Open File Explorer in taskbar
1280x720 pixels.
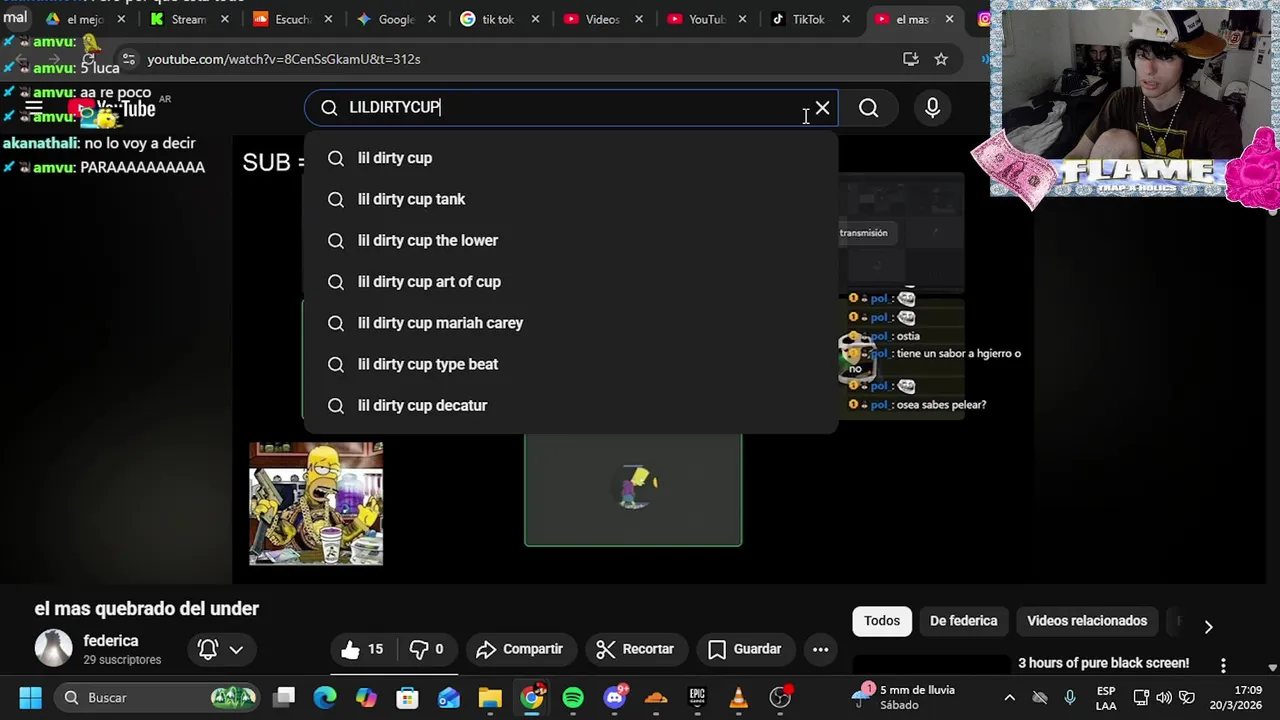tap(490, 698)
